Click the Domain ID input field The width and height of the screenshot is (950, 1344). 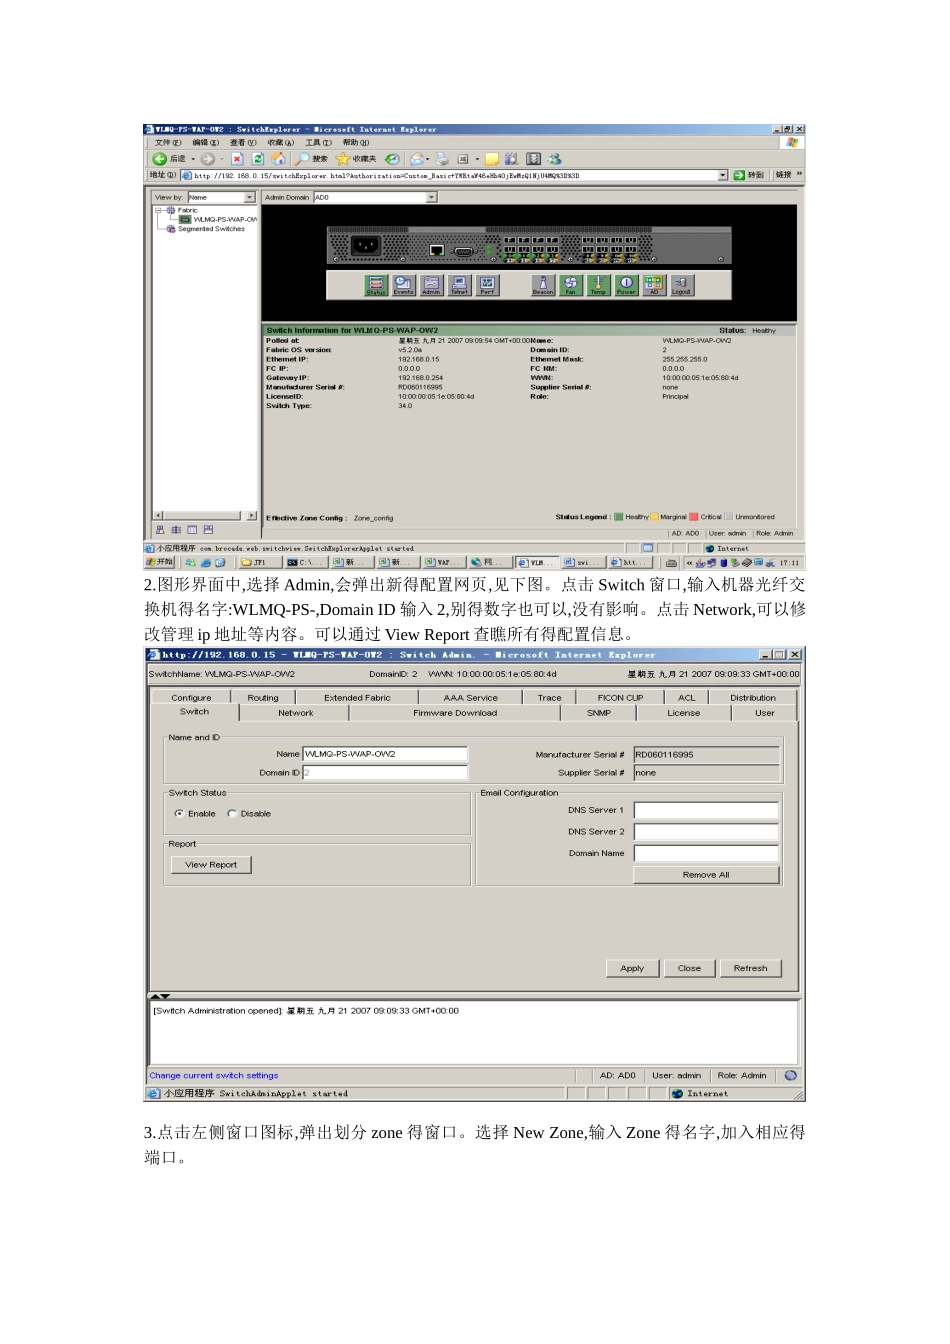[385, 773]
